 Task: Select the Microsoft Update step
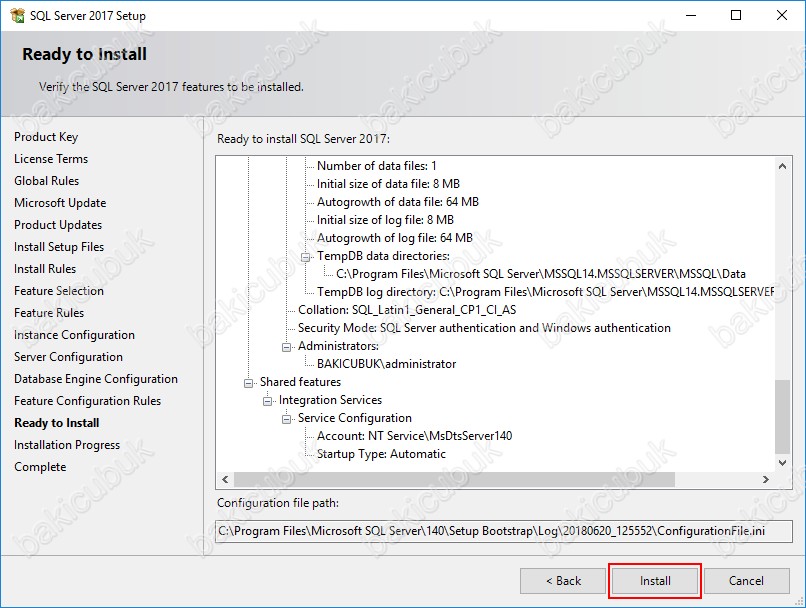tap(60, 203)
